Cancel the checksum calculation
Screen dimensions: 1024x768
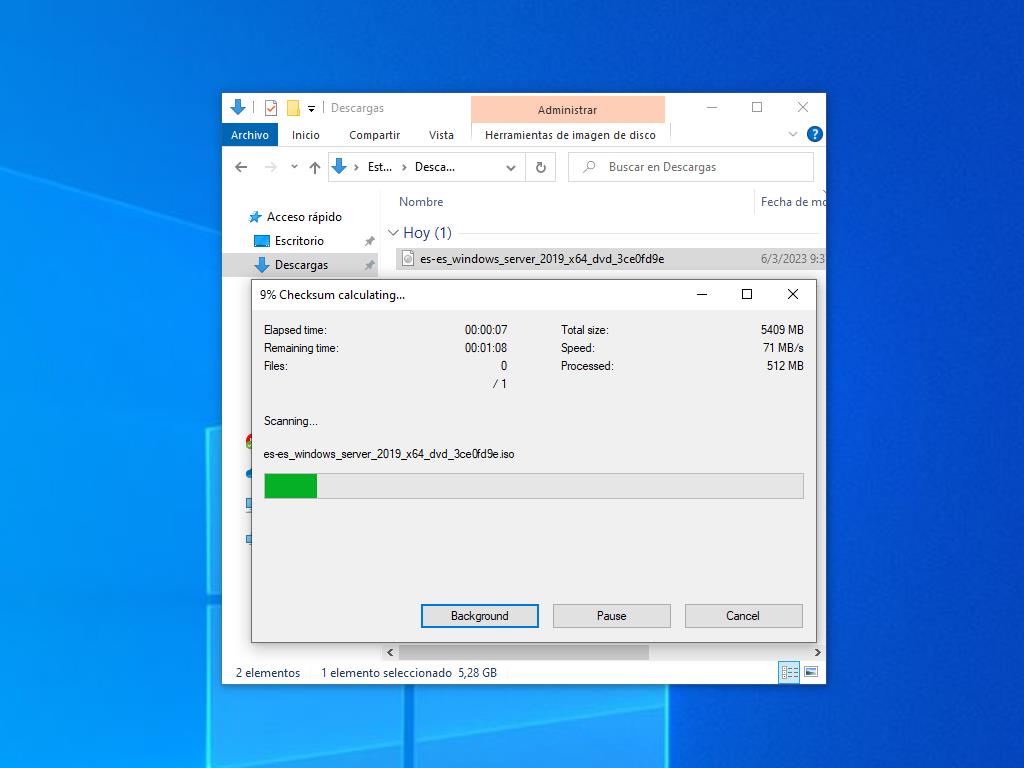[743, 616]
